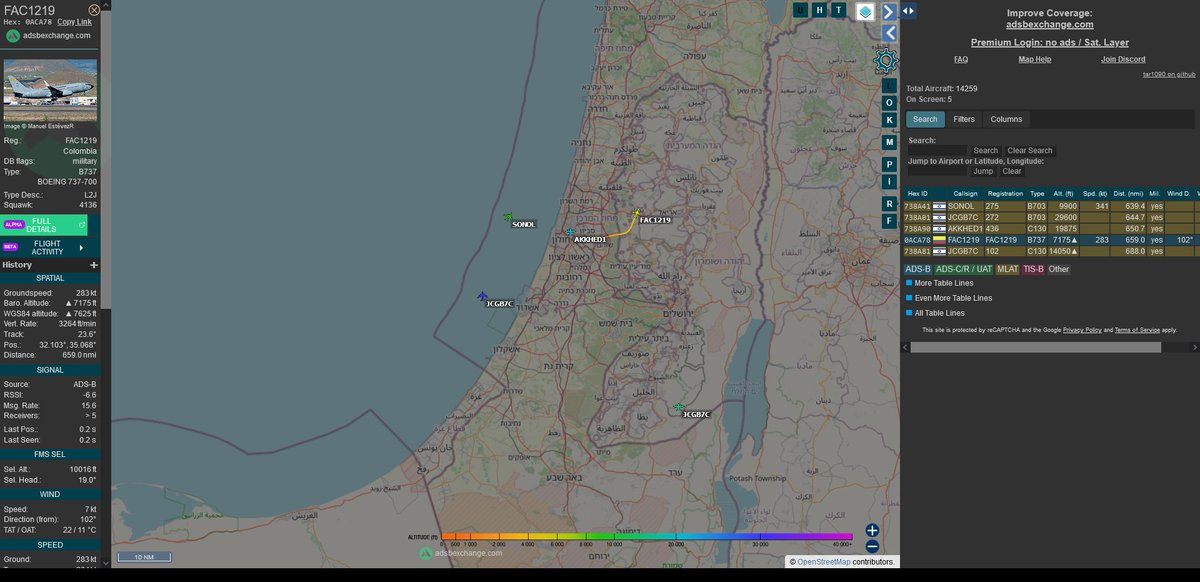The width and height of the screenshot is (1200, 582).
Task: Click the K map control button
Action: (889, 120)
